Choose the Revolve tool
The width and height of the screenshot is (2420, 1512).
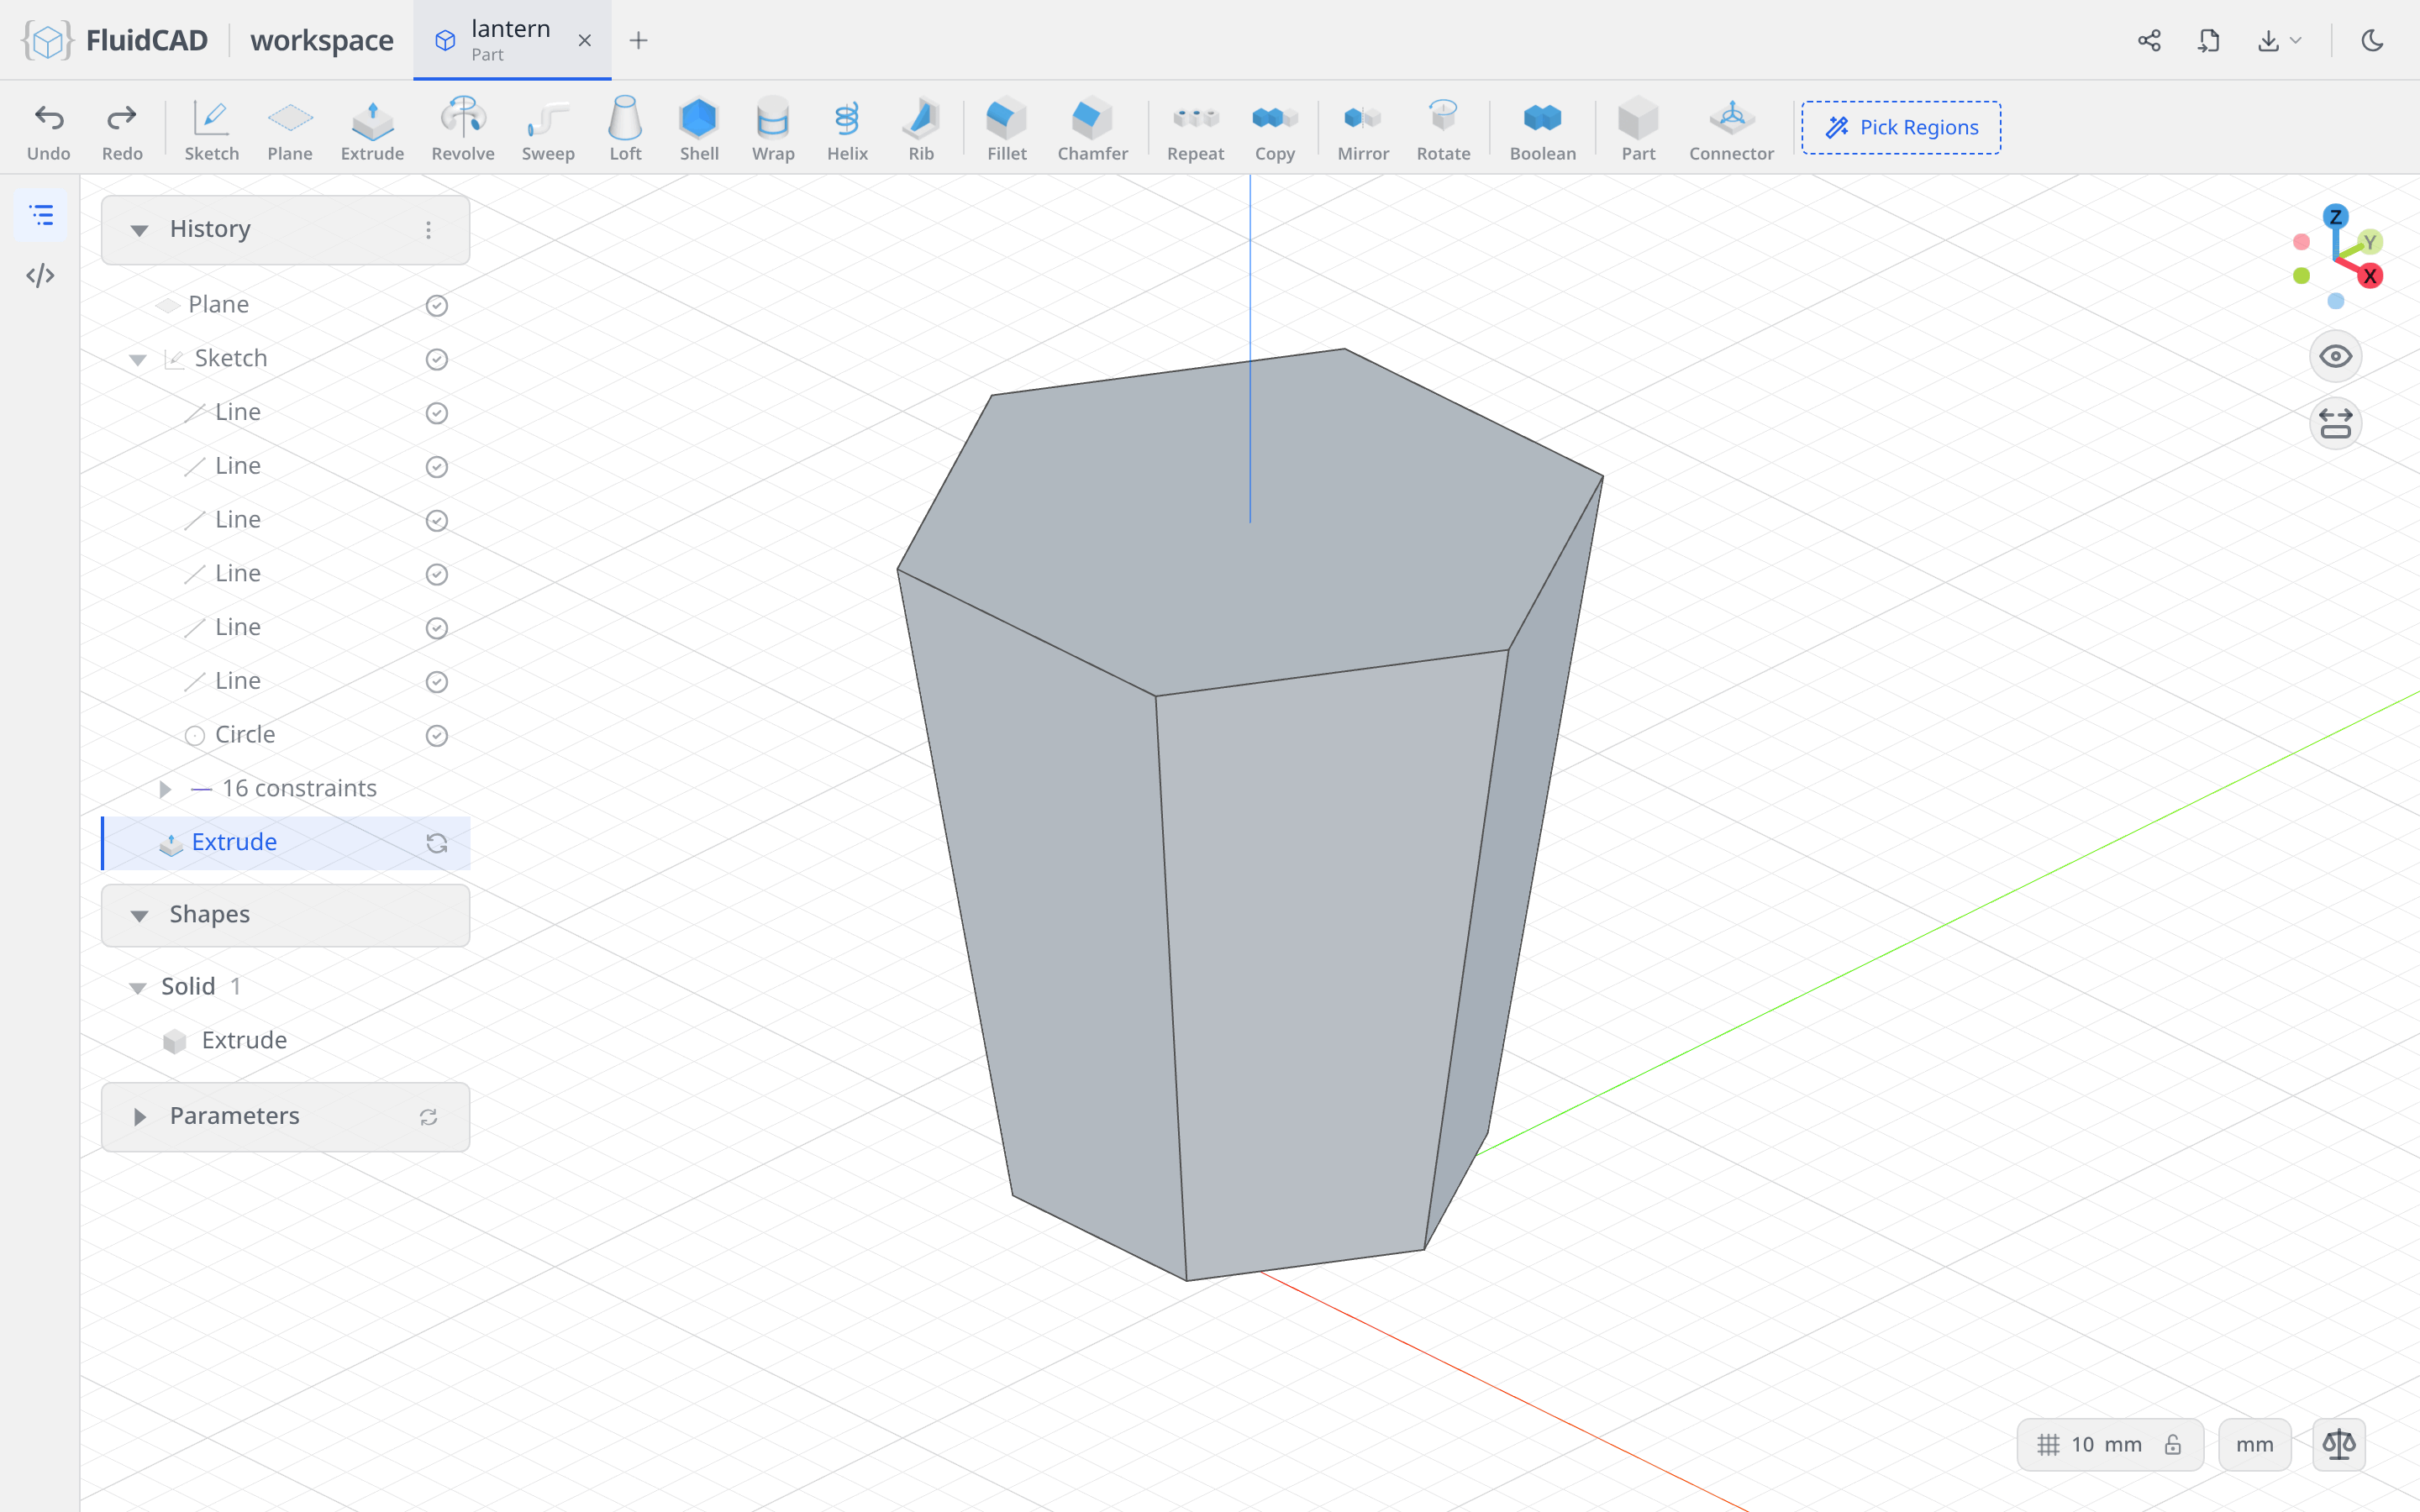coord(463,130)
